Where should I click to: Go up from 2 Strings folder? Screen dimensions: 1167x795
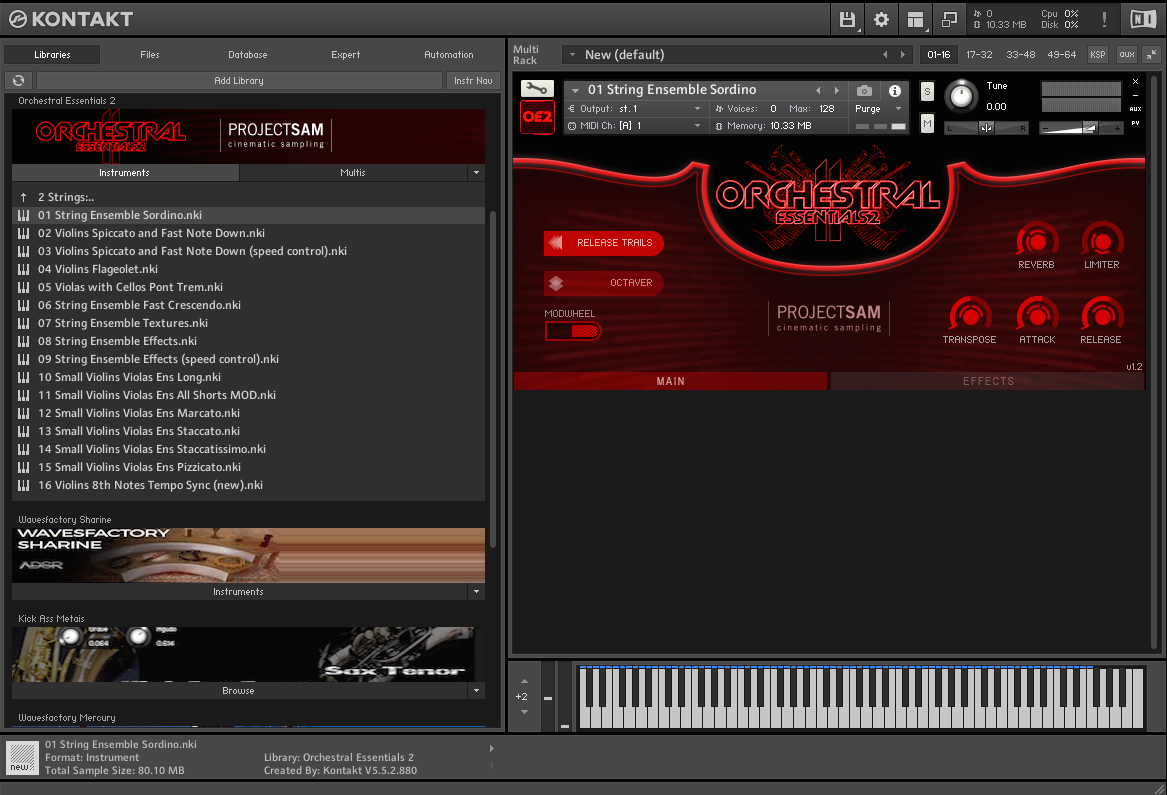(x=24, y=197)
